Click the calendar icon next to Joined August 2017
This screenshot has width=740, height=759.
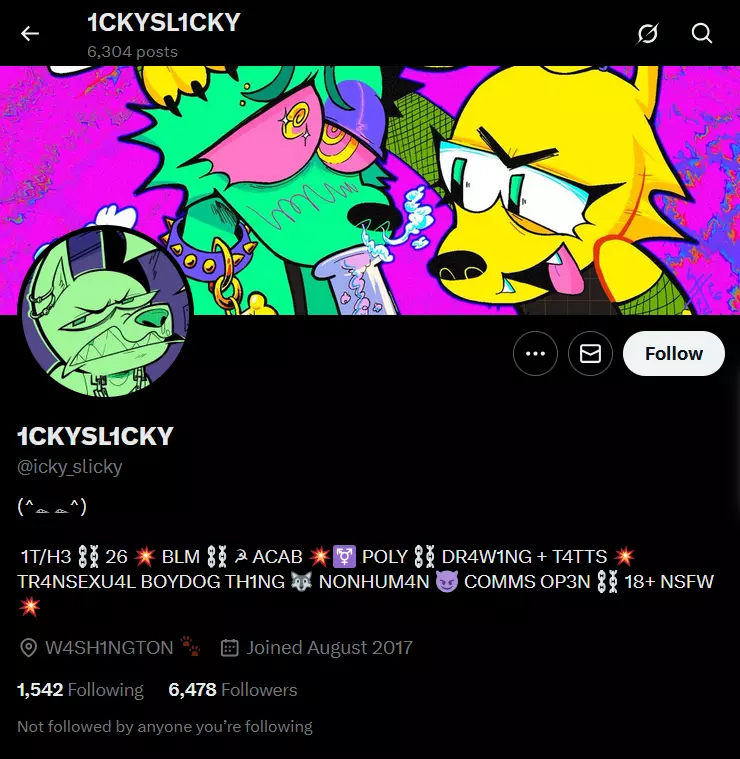pyautogui.click(x=229, y=648)
